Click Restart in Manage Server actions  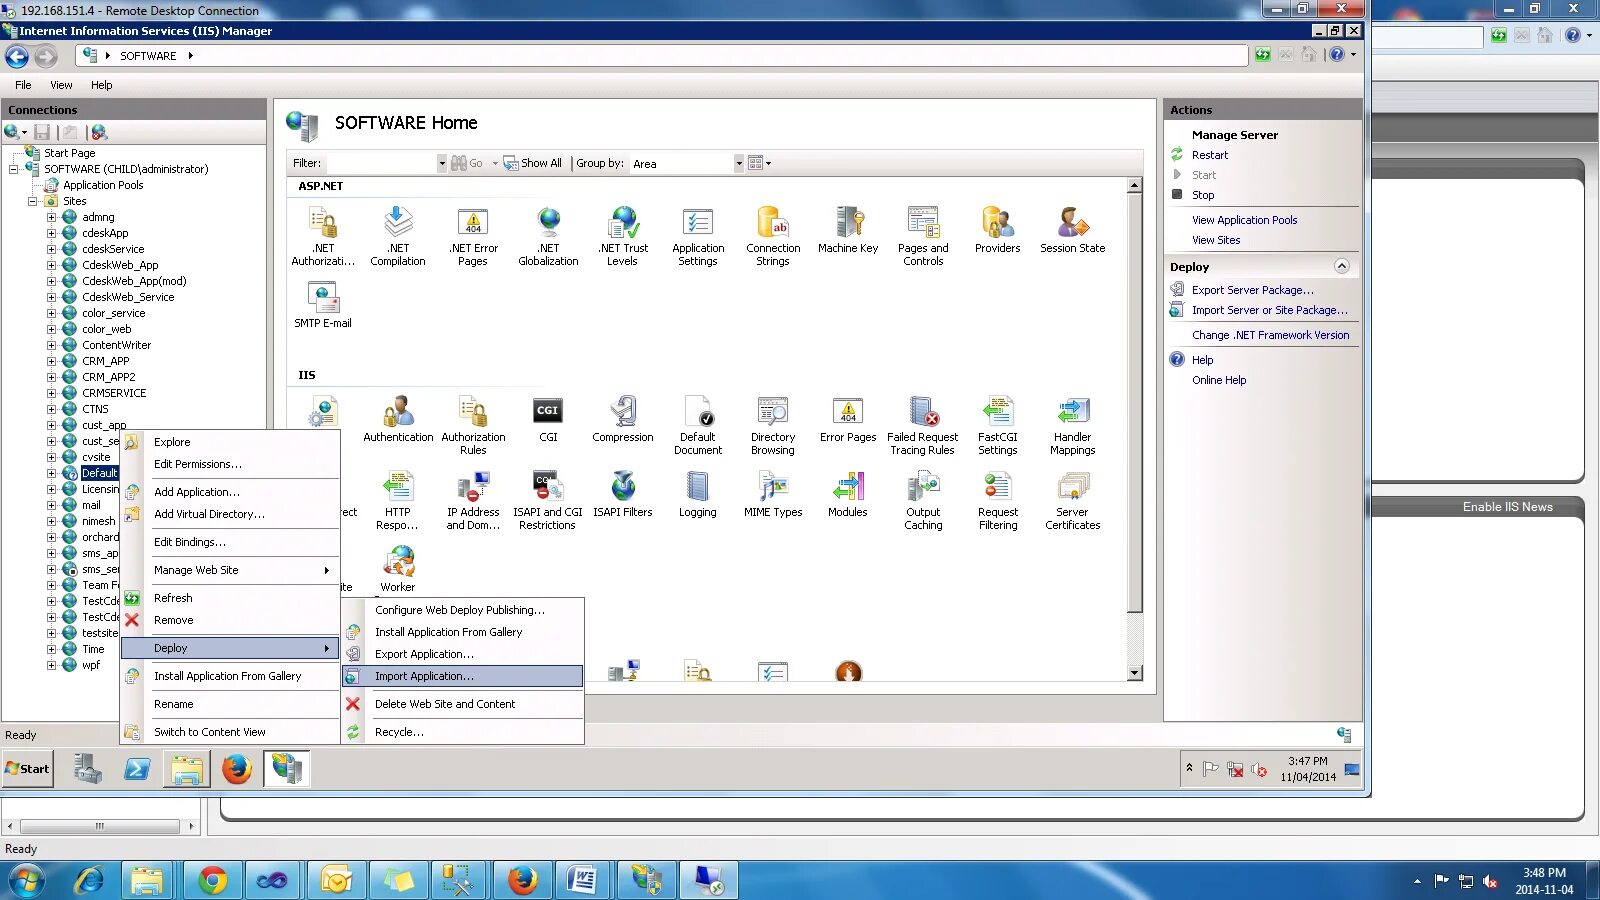click(1209, 155)
